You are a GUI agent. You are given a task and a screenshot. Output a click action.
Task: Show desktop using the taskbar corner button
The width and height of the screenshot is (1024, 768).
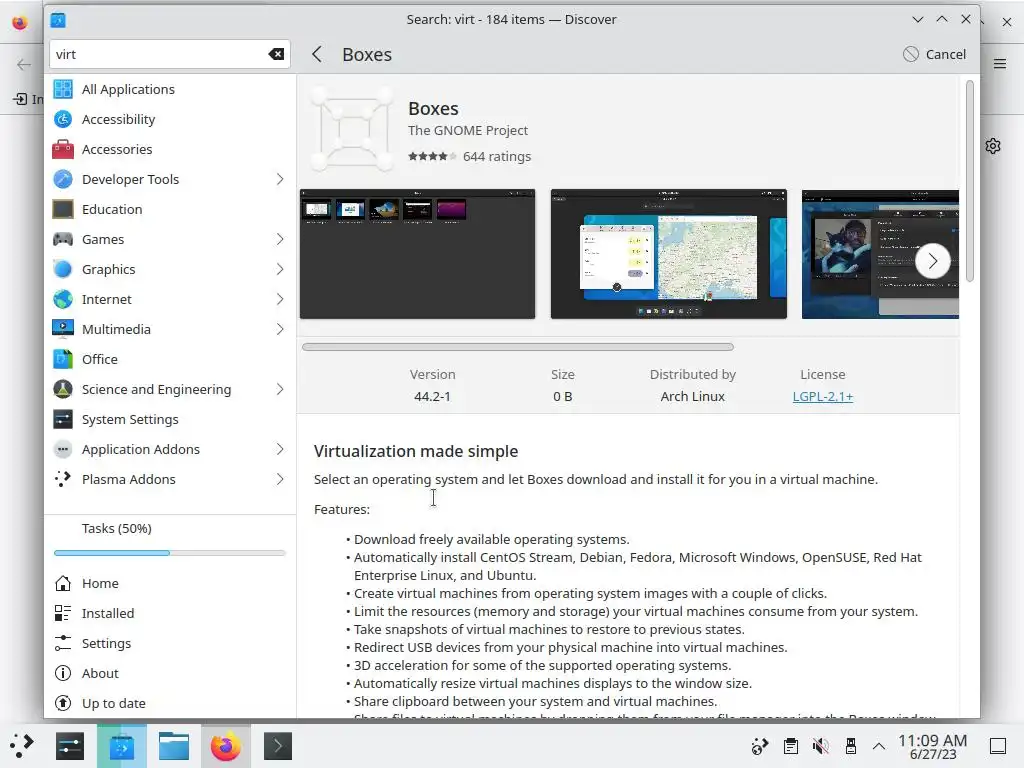997,746
